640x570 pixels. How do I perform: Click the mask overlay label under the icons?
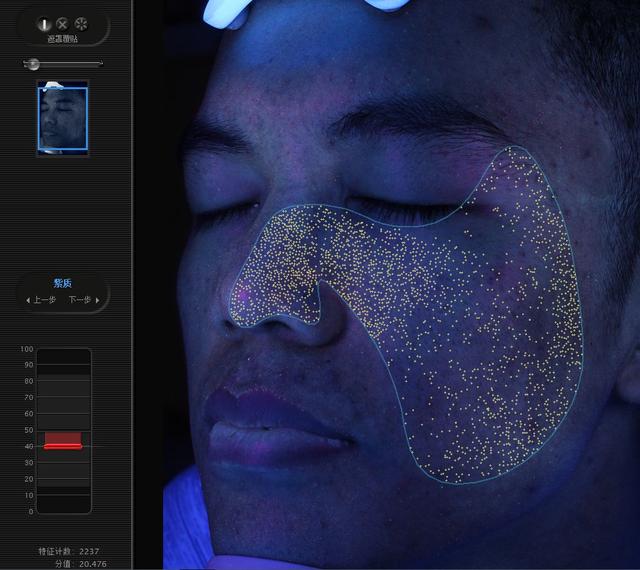(62, 39)
